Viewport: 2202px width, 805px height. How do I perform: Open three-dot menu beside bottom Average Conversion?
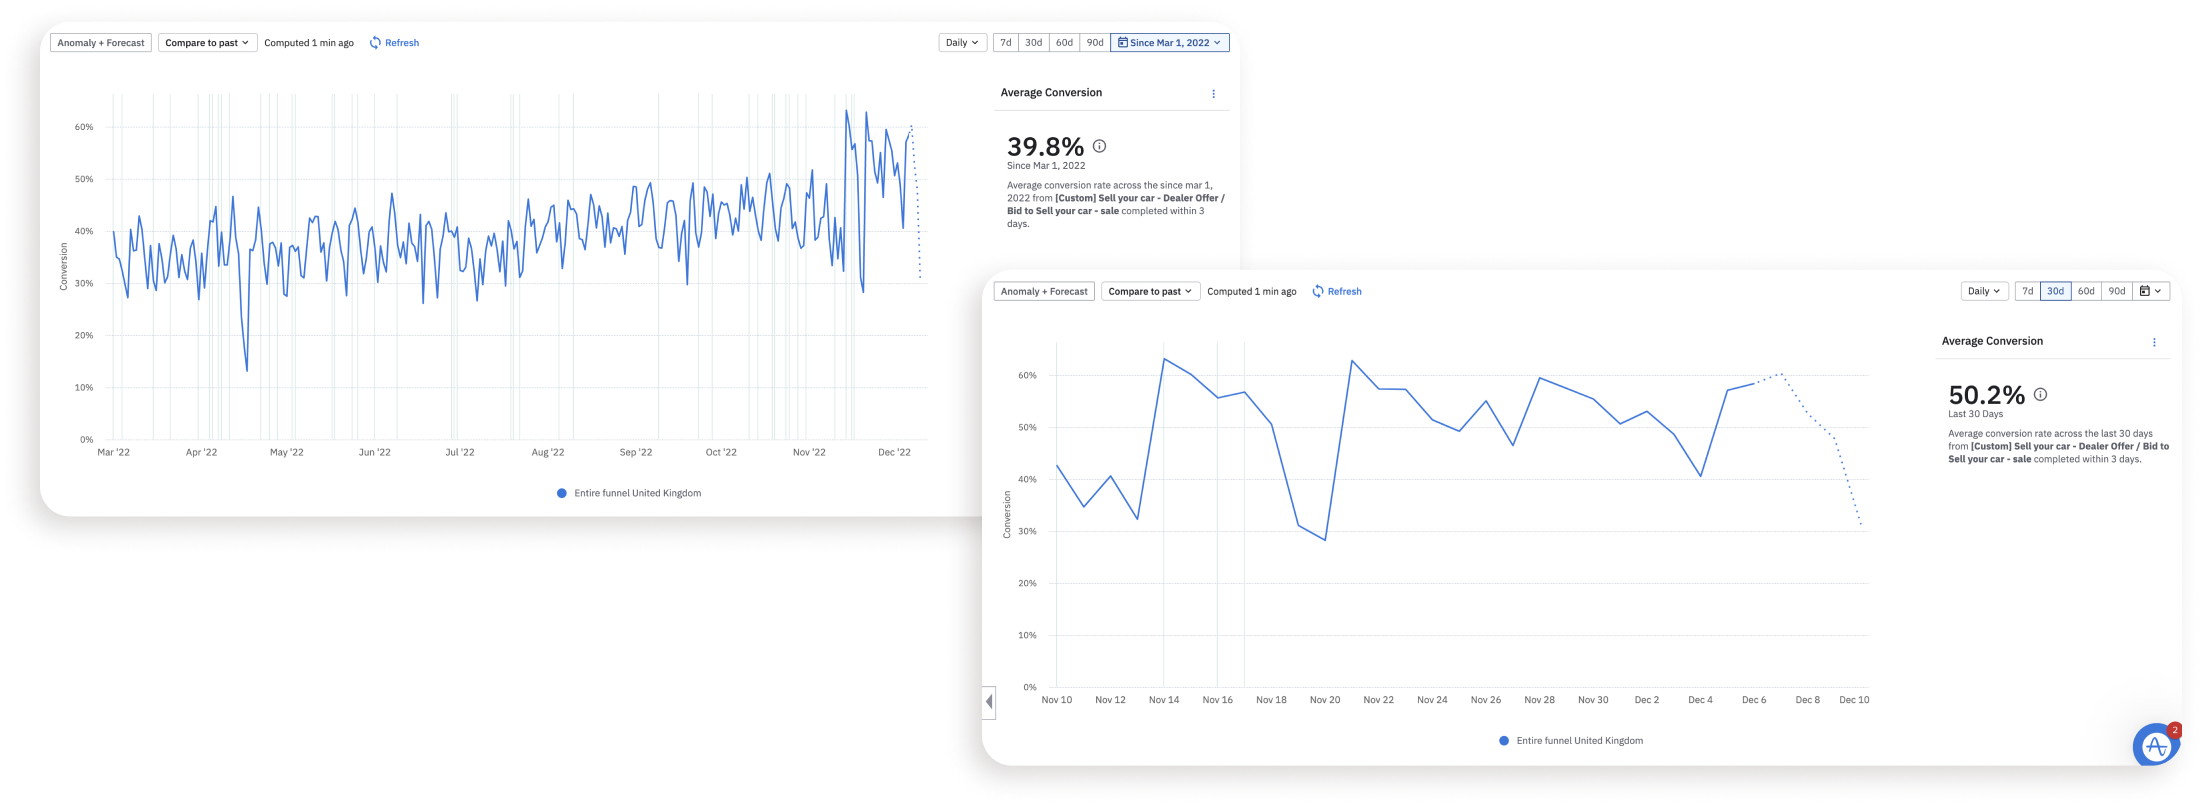pyautogui.click(x=2154, y=343)
